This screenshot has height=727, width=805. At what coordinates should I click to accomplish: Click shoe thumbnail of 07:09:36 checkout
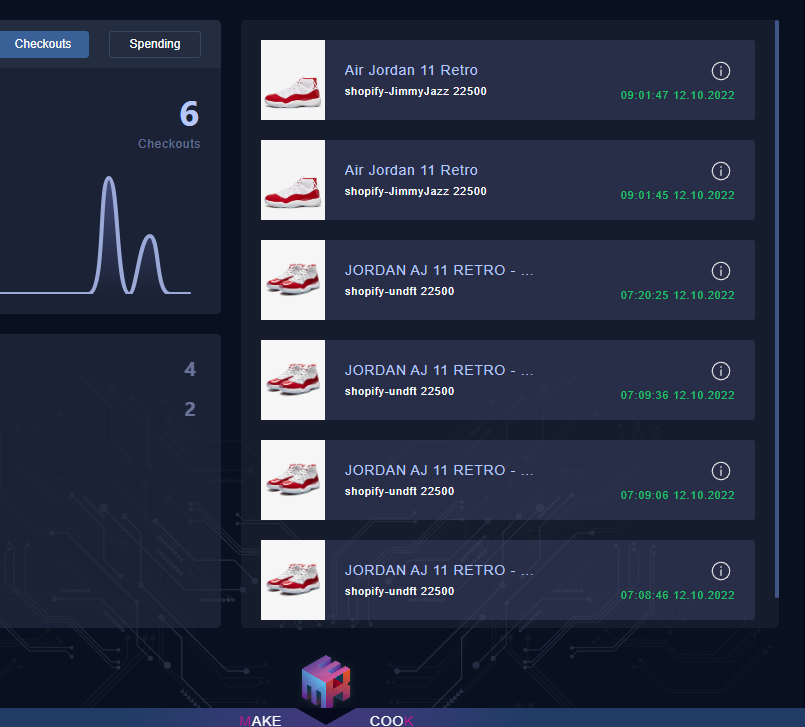pyautogui.click(x=293, y=380)
